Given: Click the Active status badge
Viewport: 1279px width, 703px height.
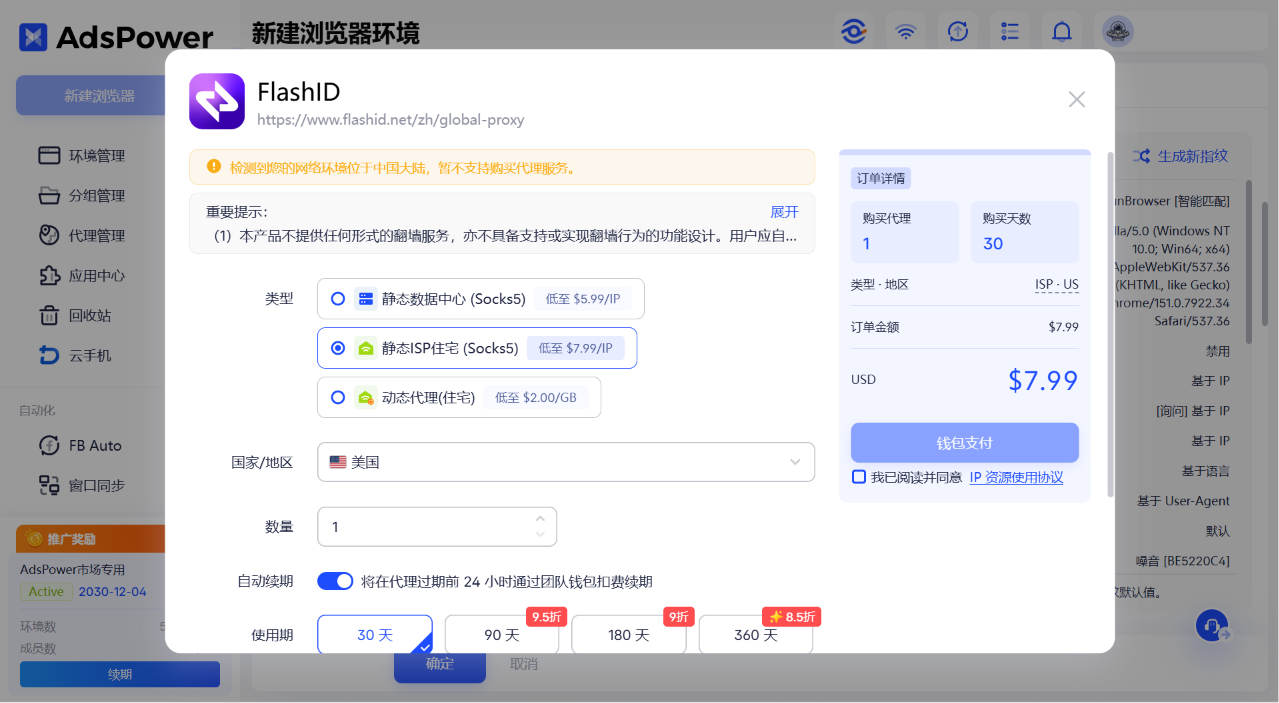Looking at the screenshot, I should tap(46, 592).
